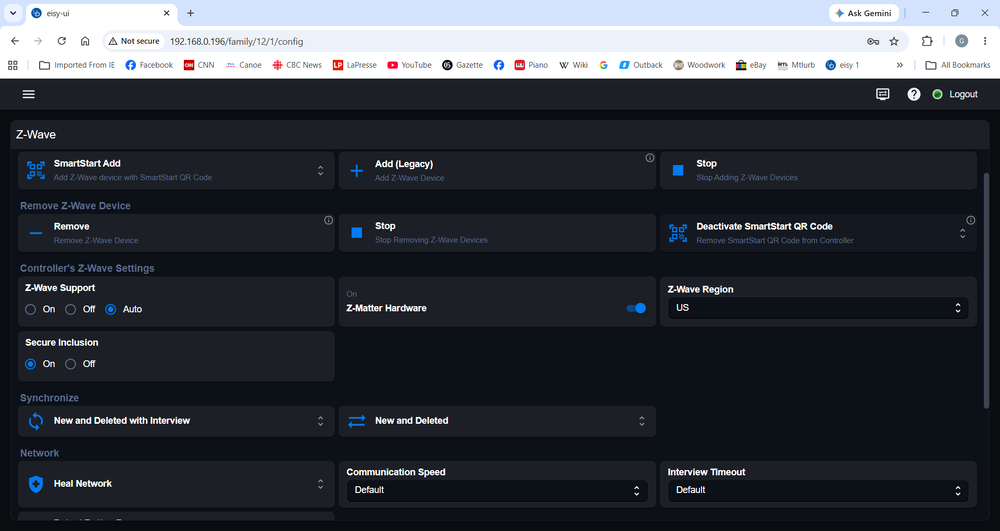Set Z-Wave Support to Auto
Screen dimensions: 1000x531
tap(111, 309)
